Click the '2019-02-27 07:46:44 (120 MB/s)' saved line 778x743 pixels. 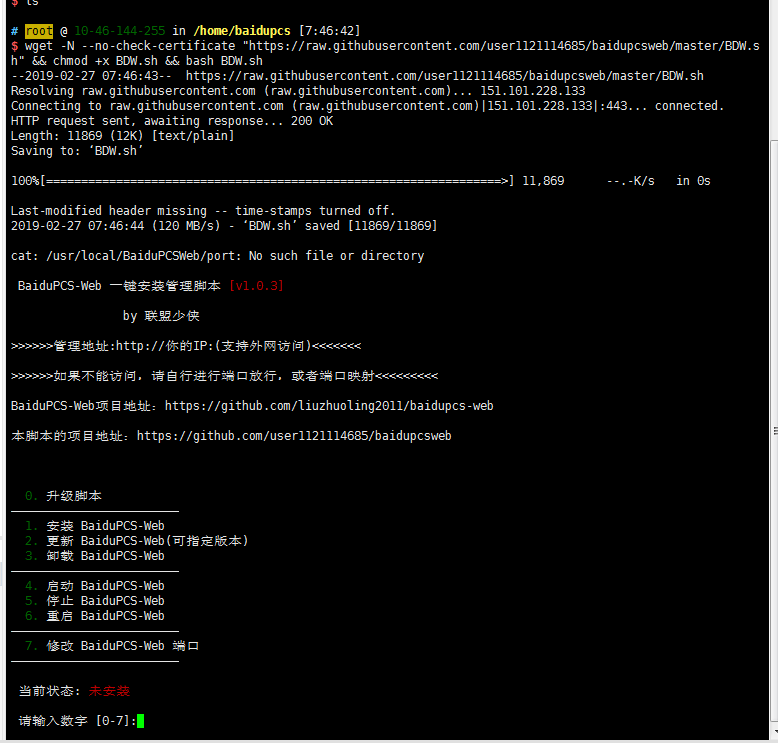224,226
